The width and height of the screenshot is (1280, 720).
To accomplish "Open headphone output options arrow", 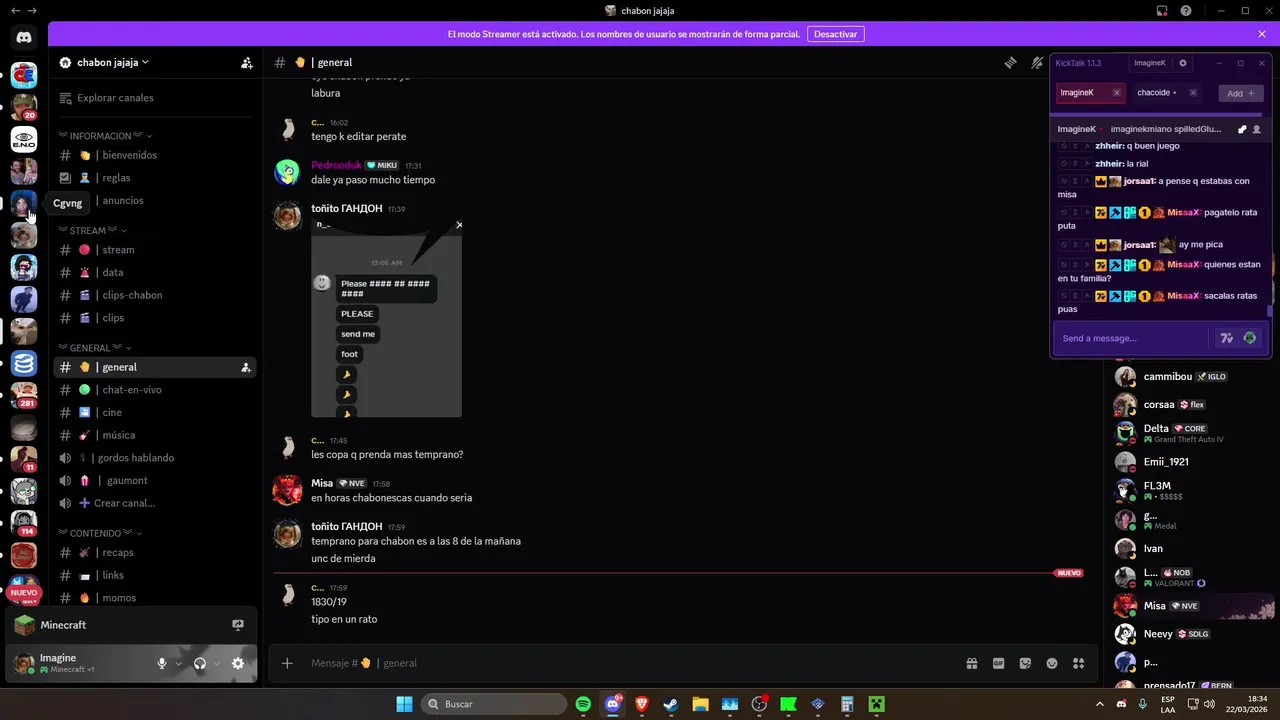I will (216, 663).
